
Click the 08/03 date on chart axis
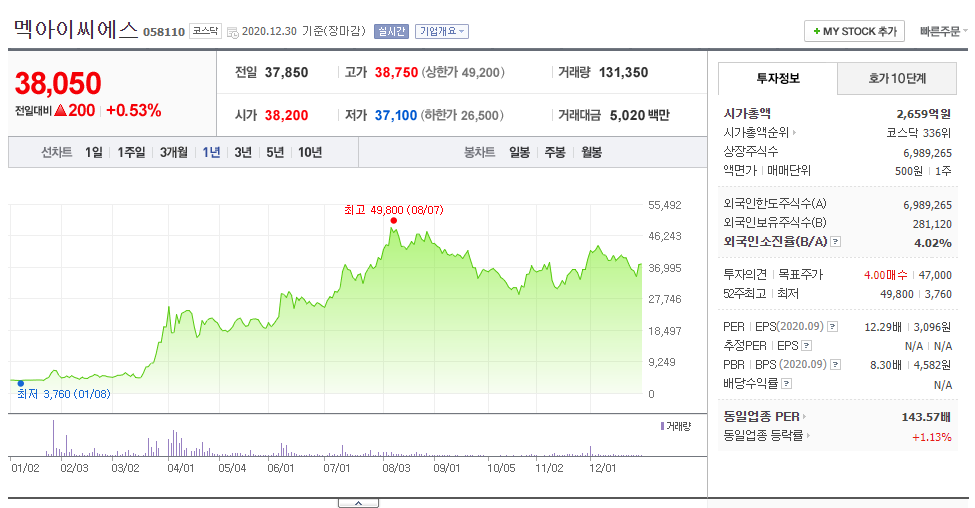coord(396,468)
